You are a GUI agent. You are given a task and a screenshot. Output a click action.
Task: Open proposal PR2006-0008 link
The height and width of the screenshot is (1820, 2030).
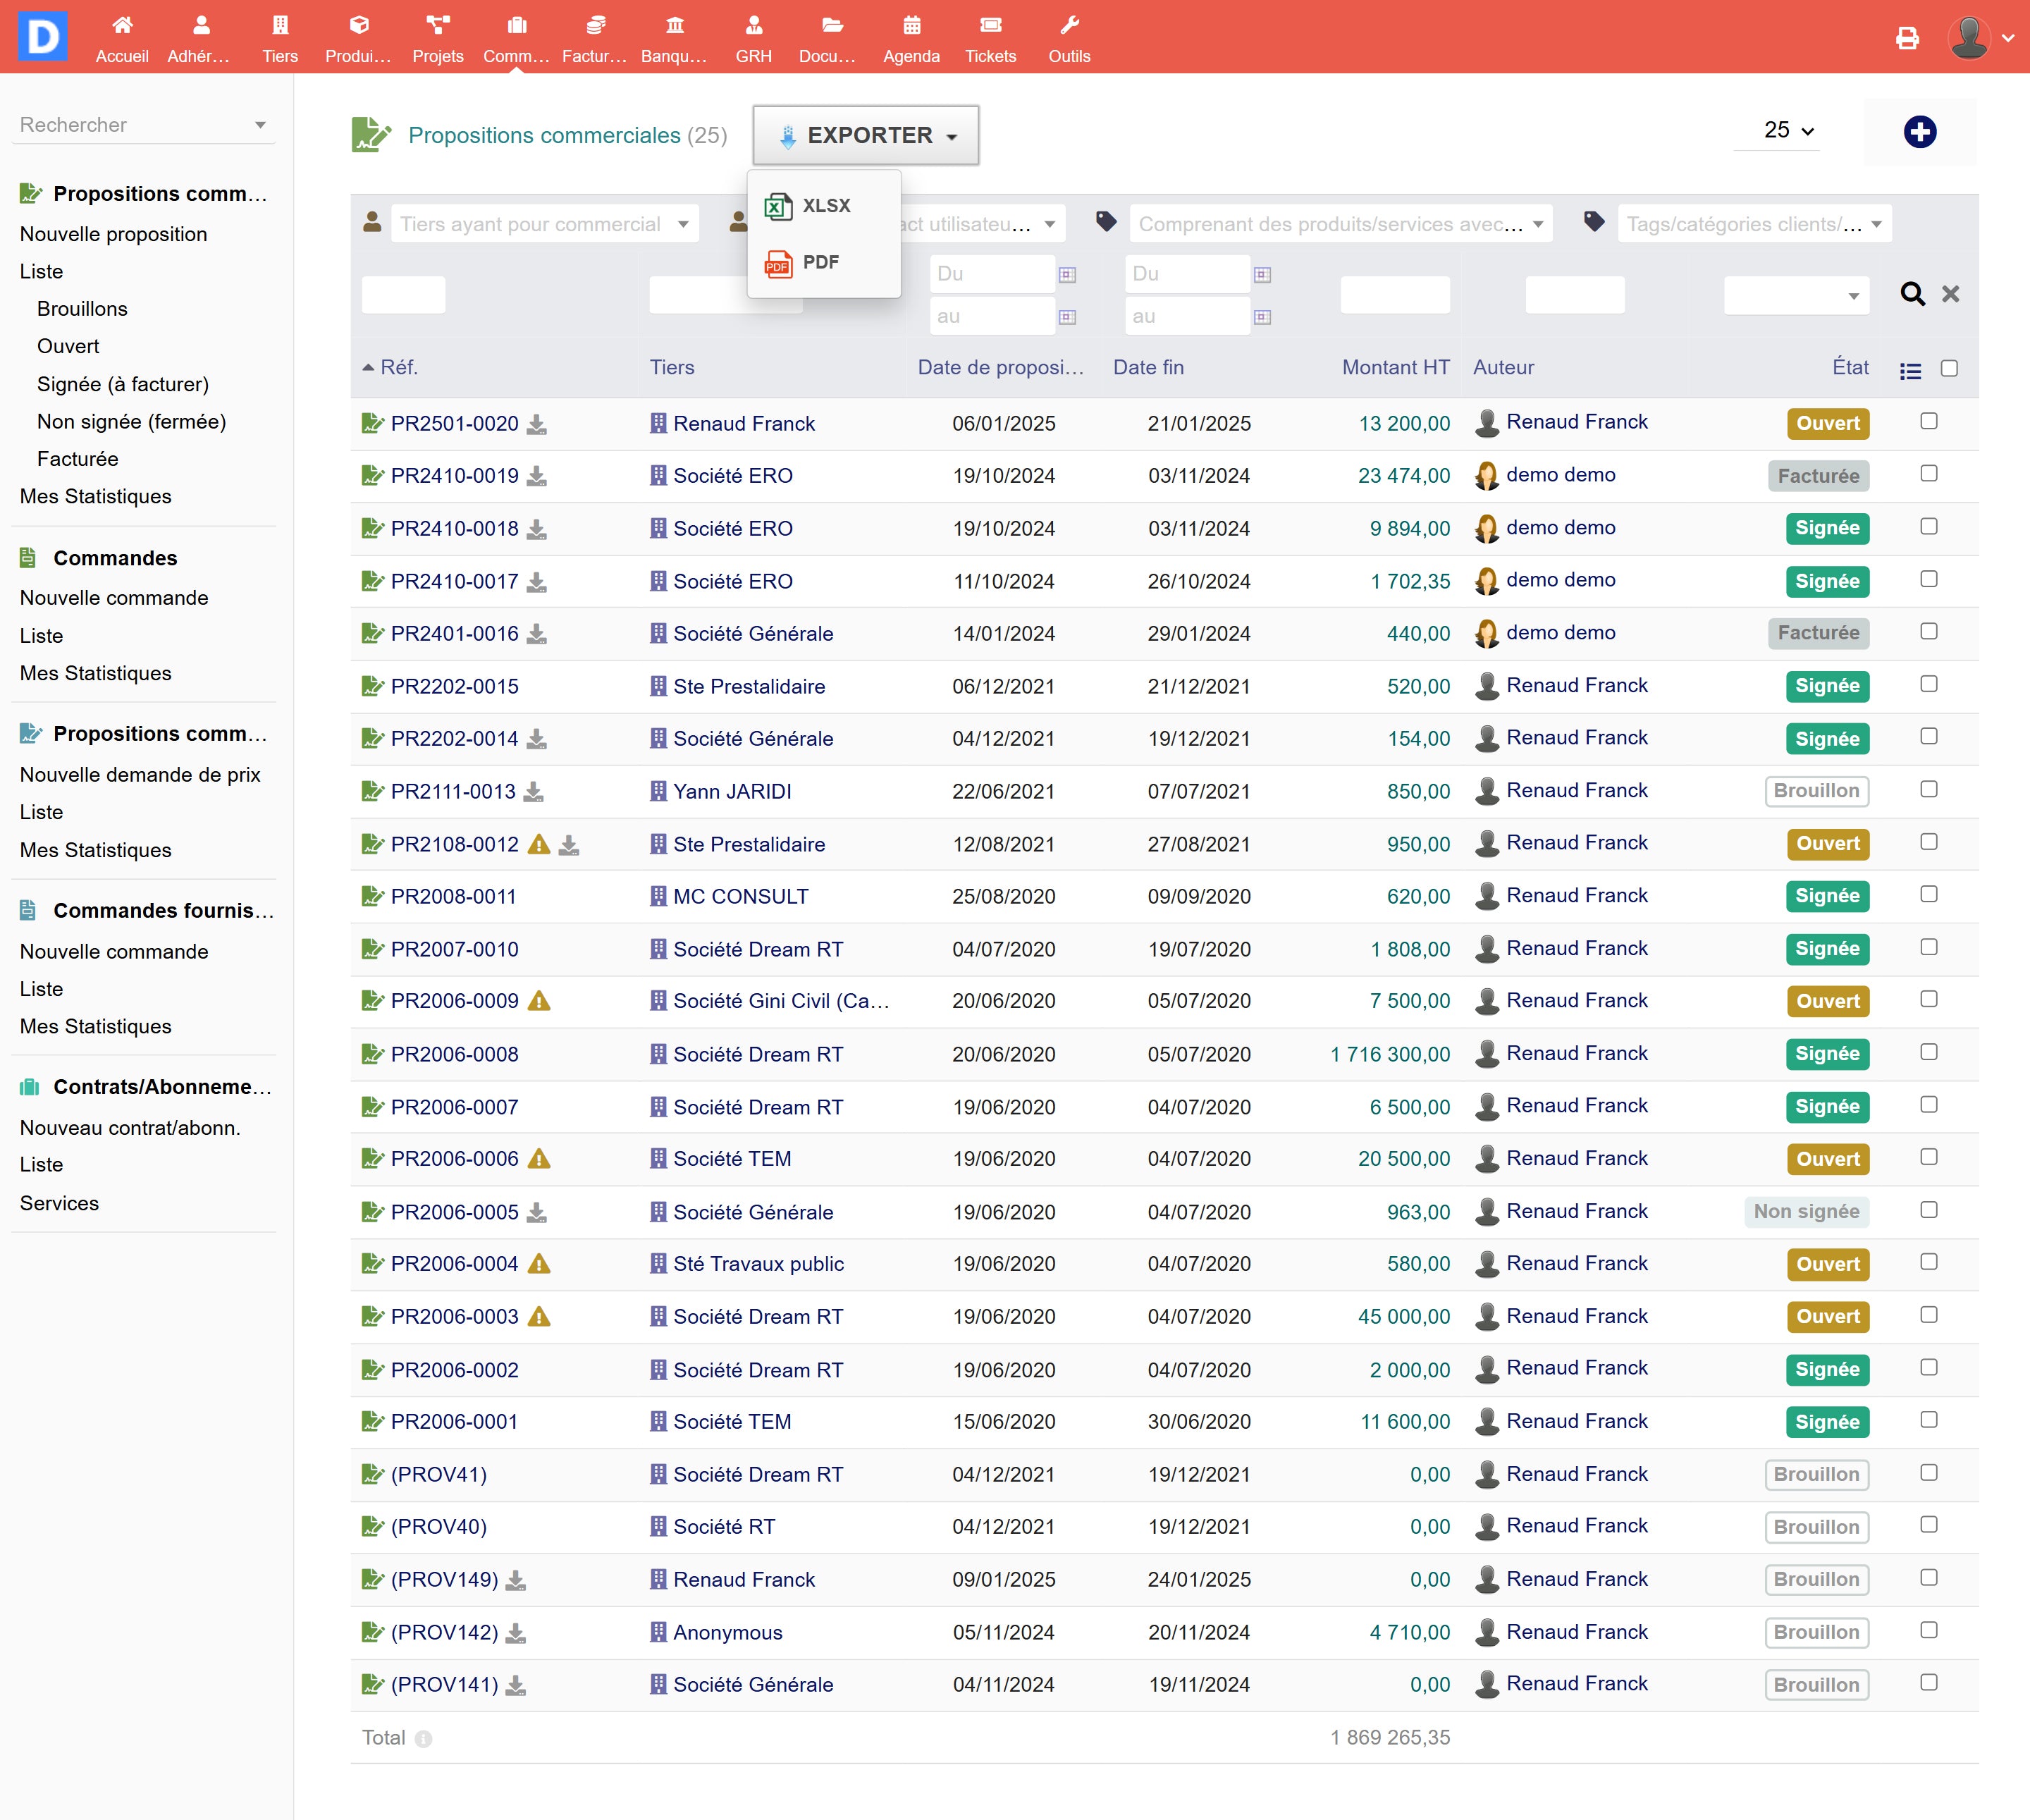(454, 1054)
